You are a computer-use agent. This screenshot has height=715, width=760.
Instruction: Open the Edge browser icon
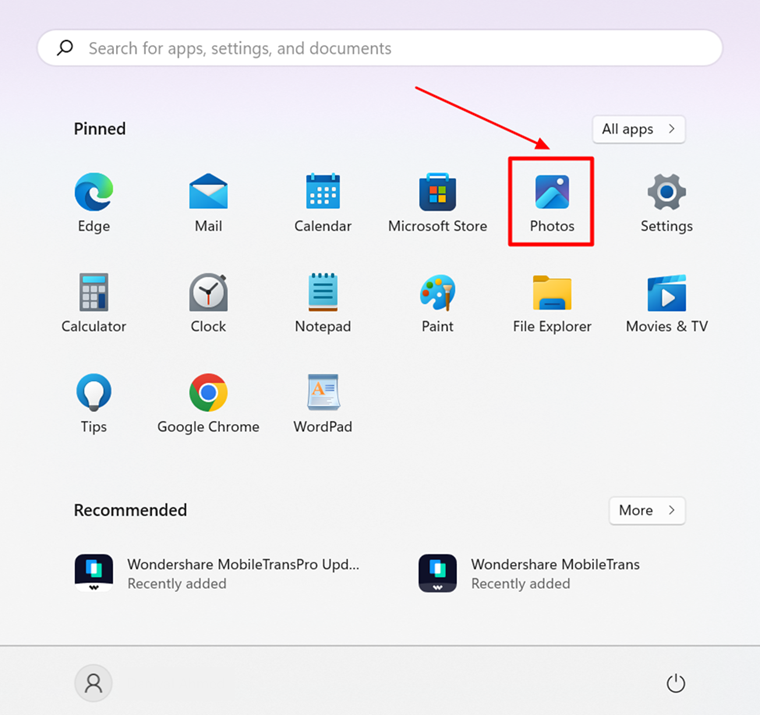94,192
